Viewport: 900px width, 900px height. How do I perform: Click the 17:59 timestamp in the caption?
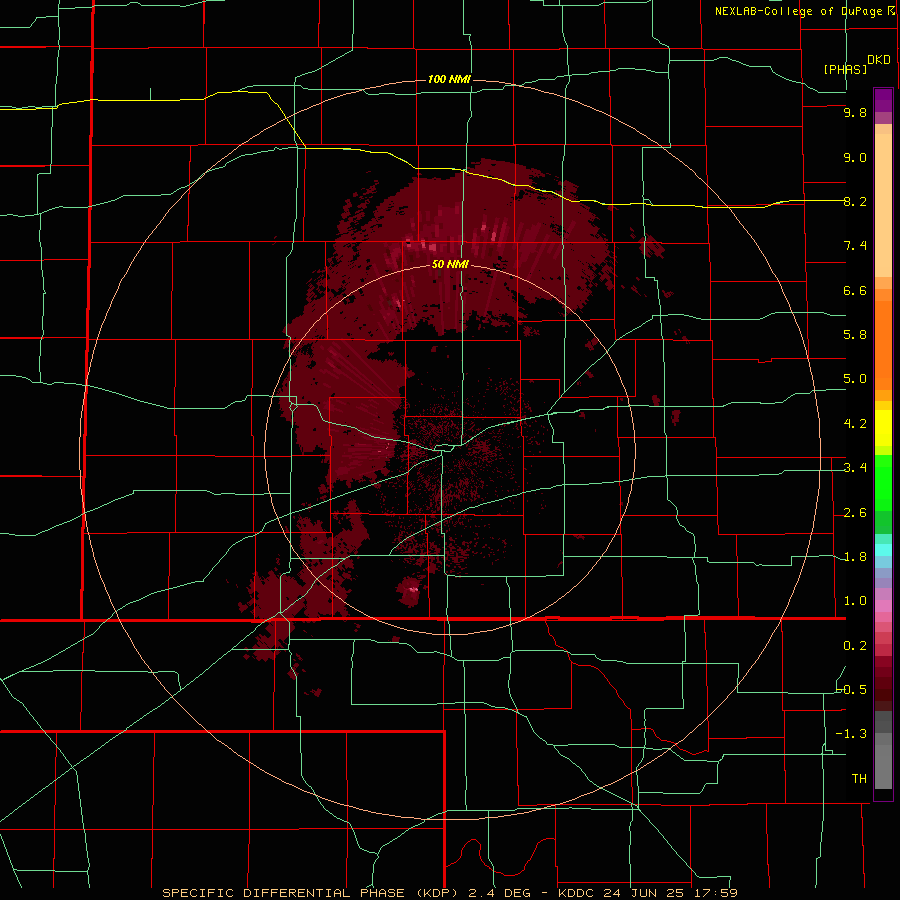[x=715, y=893]
